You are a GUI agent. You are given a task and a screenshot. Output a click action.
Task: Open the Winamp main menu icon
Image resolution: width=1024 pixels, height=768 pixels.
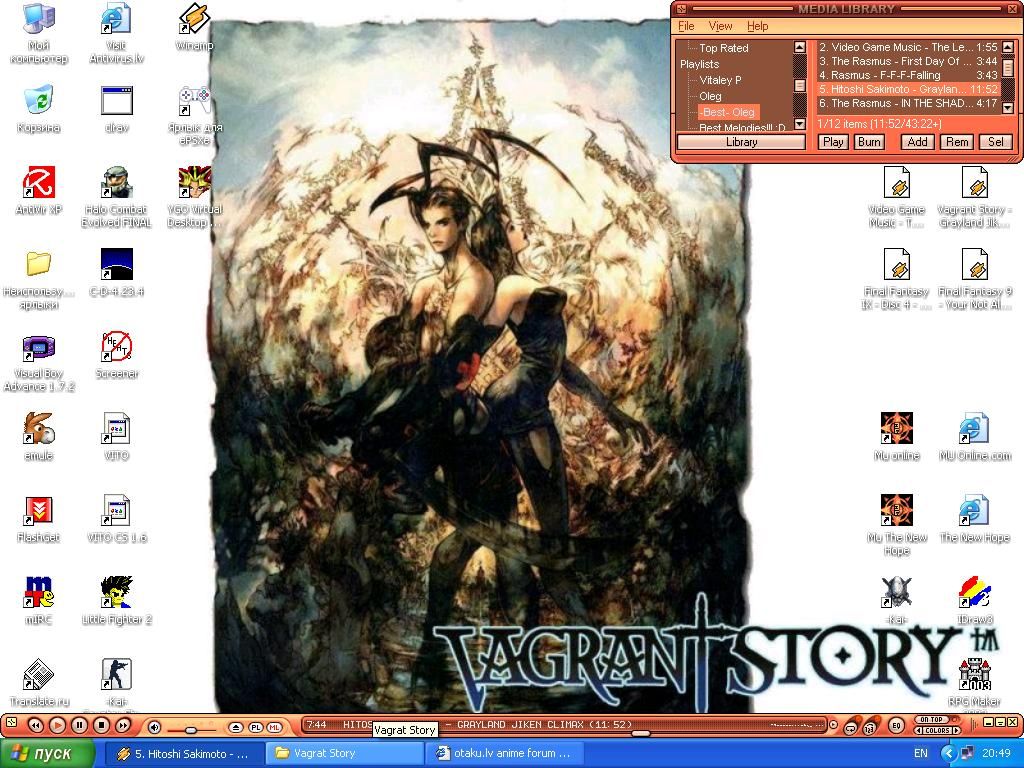[10, 724]
